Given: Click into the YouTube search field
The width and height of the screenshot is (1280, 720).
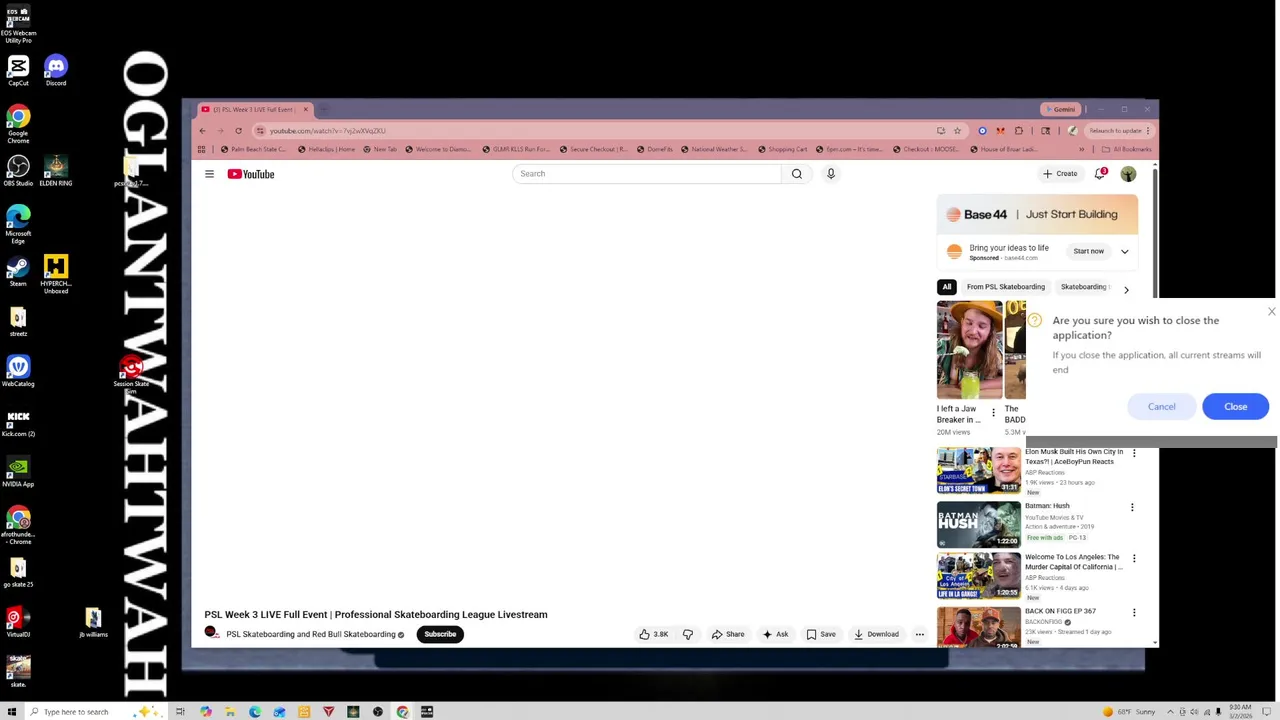Looking at the screenshot, I should pyautogui.click(x=647, y=174).
